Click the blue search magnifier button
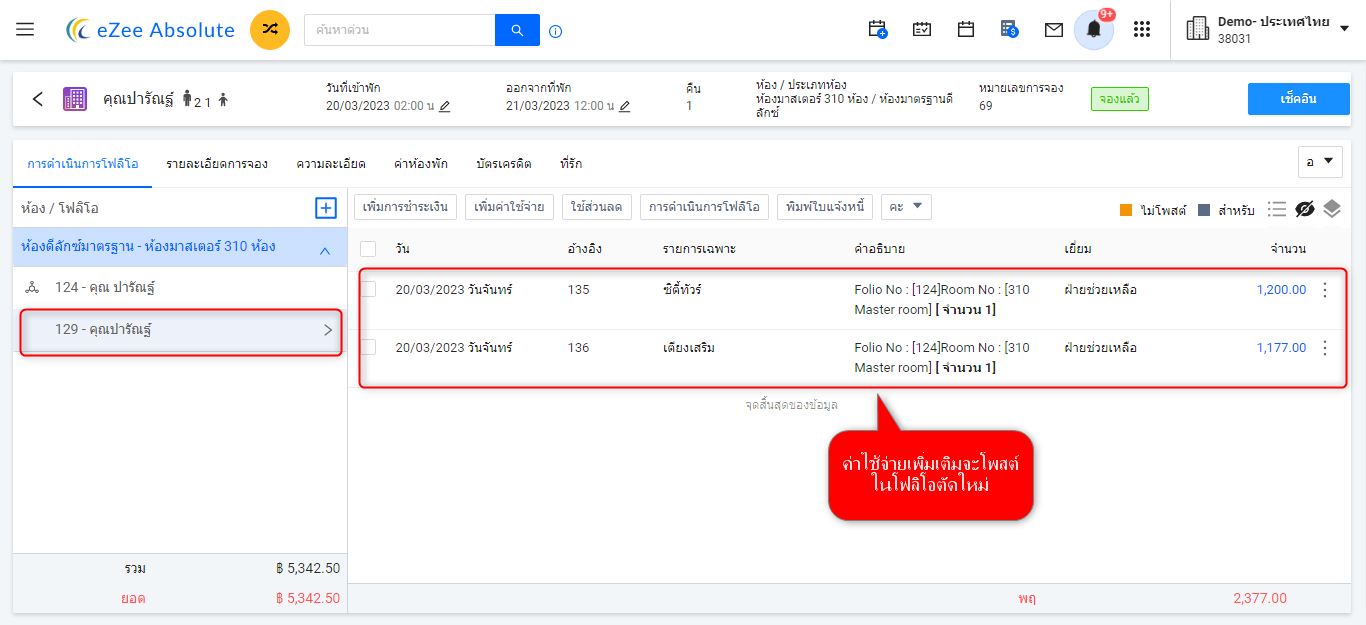Screen dimensions: 1366x625 [x=517, y=30]
